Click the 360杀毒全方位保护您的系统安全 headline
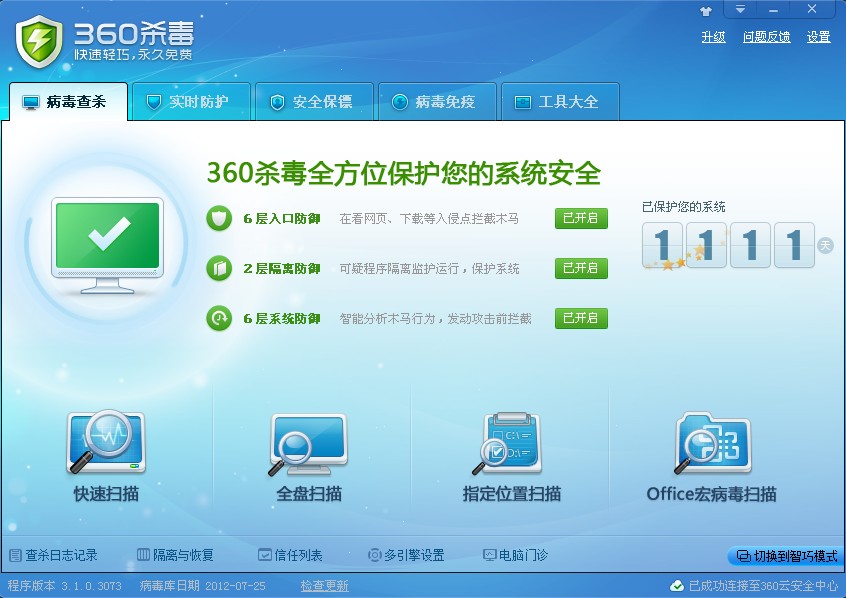 click(404, 173)
